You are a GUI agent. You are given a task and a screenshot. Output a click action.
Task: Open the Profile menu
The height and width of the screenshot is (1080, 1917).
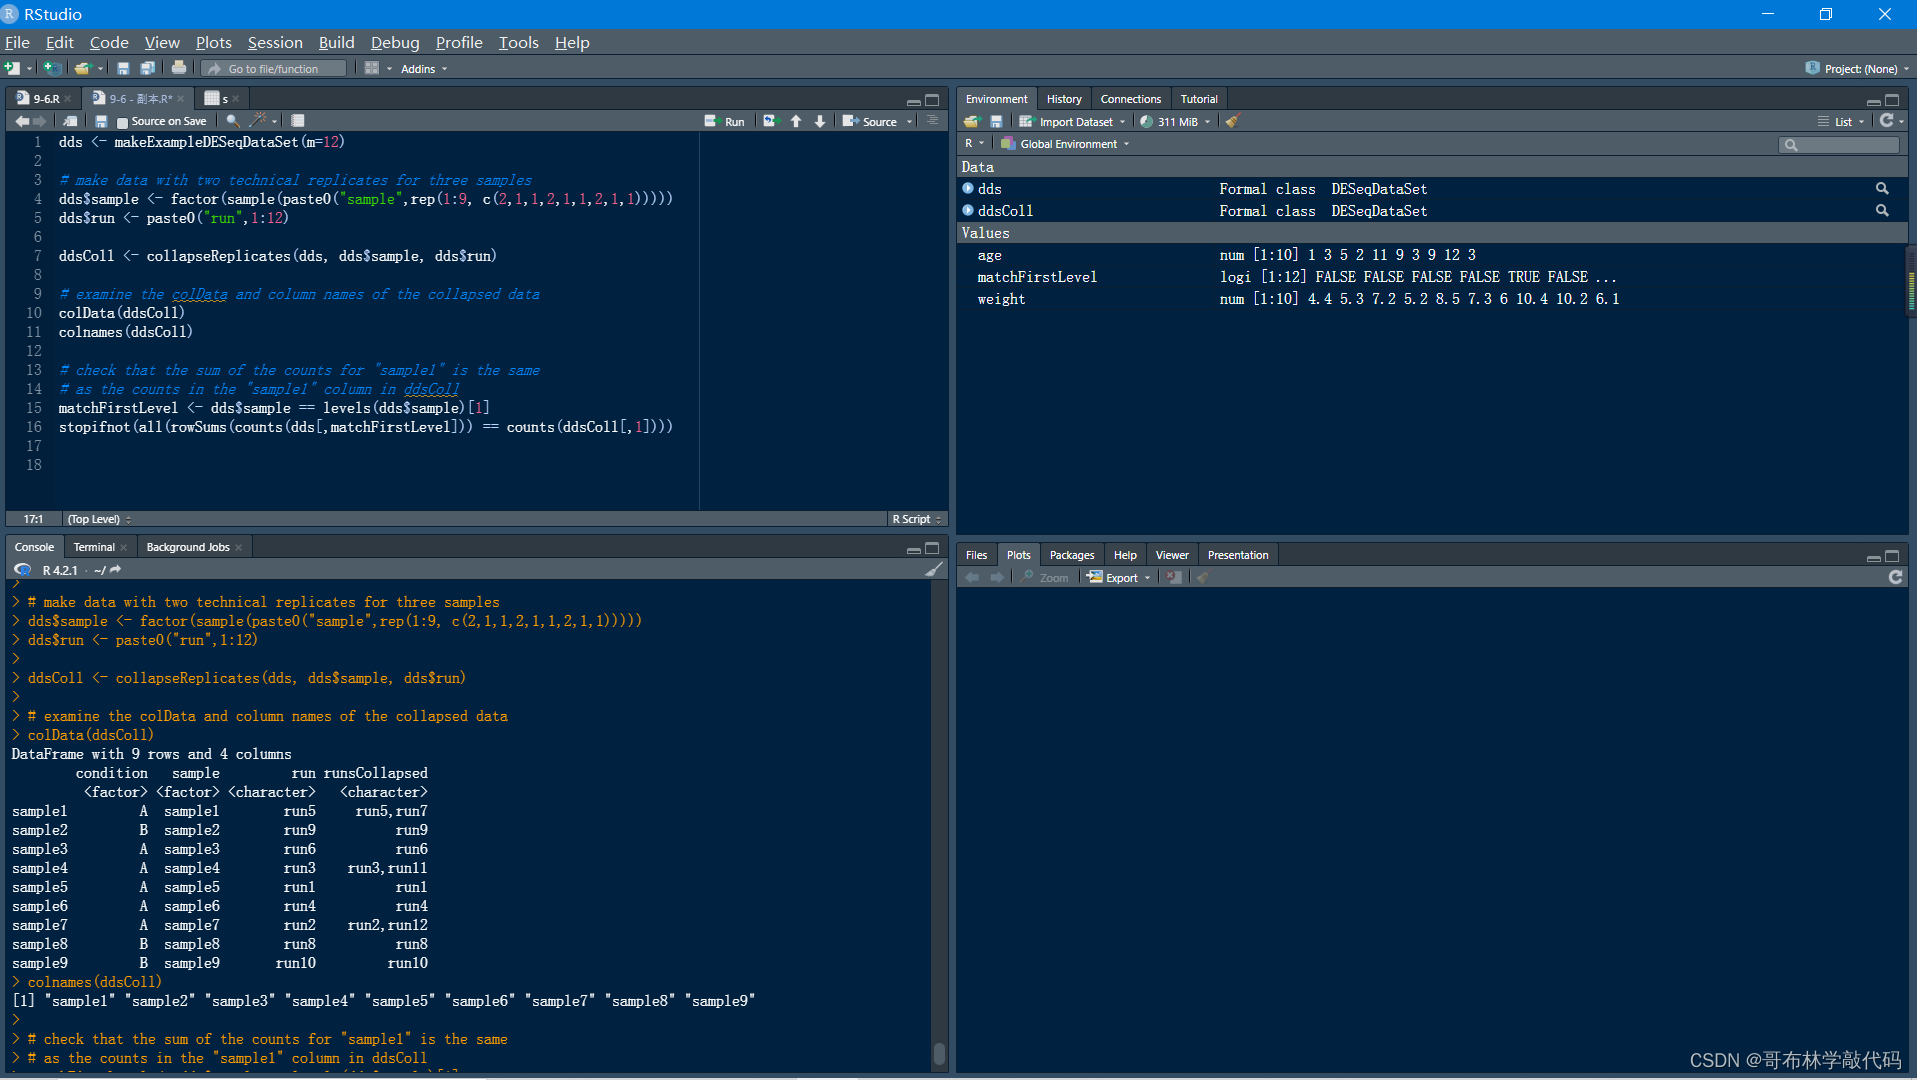[x=459, y=42]
